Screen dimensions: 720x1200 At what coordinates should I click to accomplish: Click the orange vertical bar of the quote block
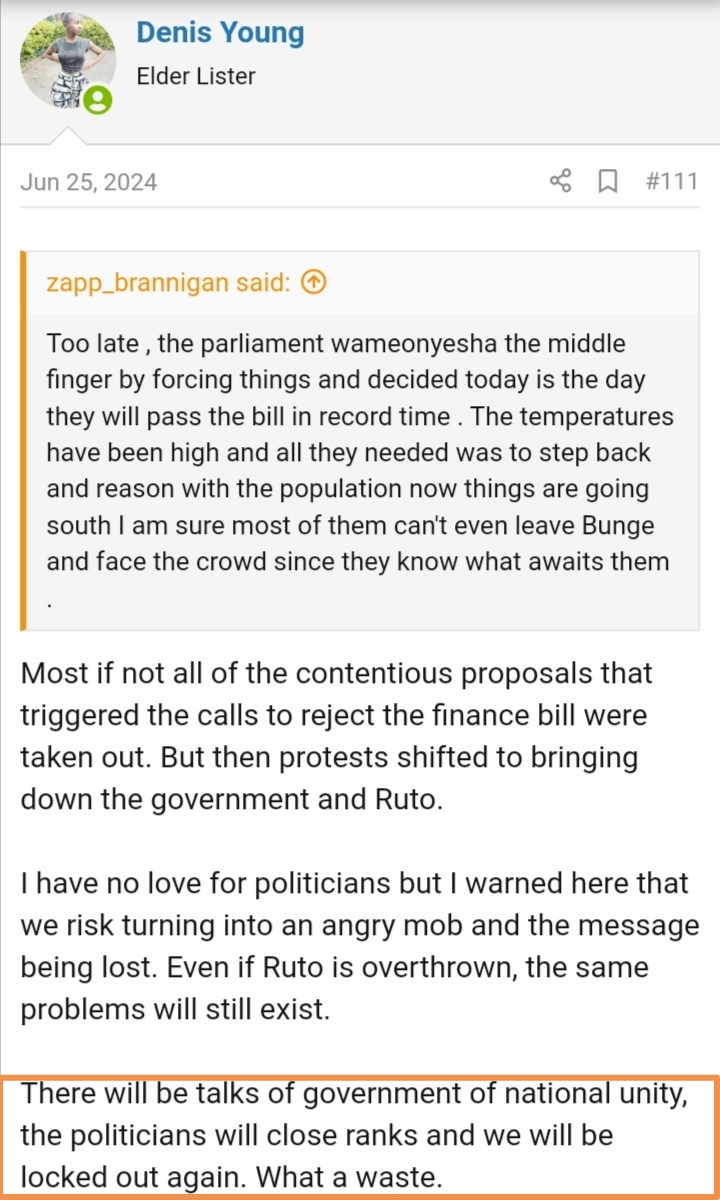coord(24,440)
